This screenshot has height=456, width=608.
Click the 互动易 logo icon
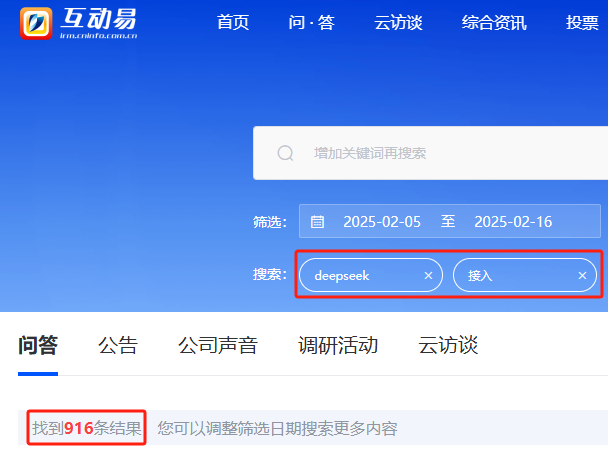(36, 23)
